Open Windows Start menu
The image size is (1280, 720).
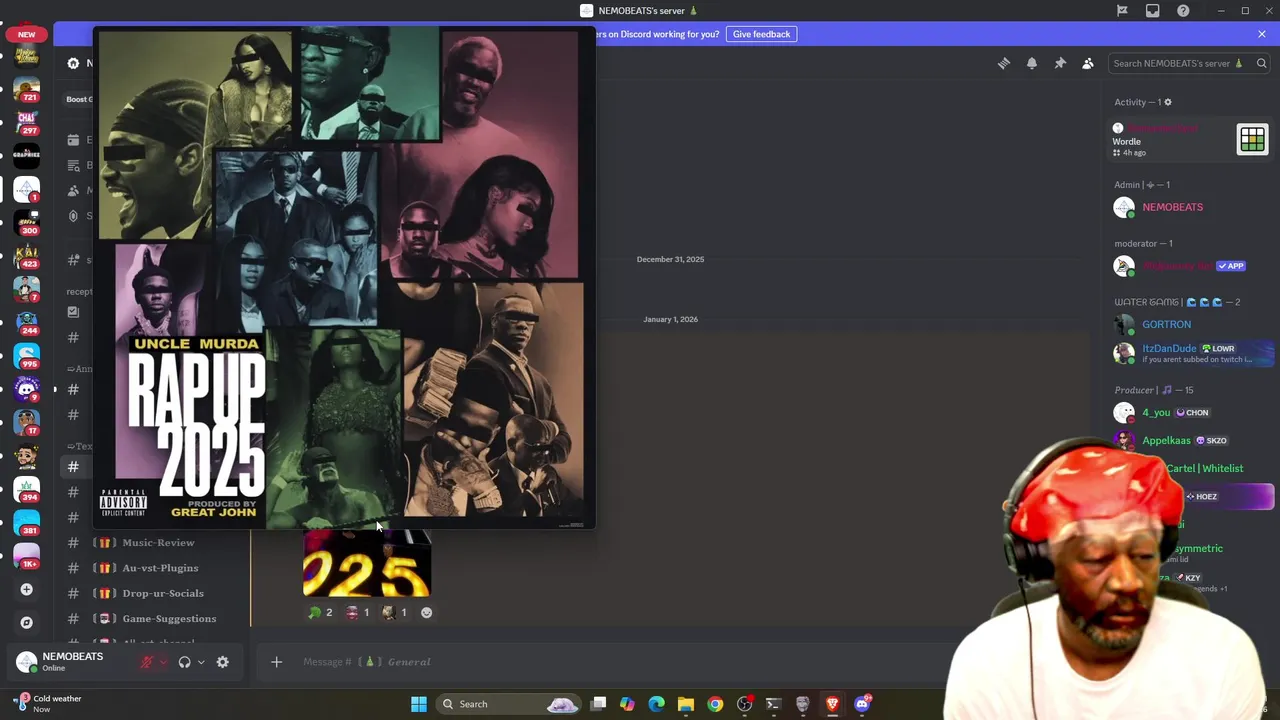(419, 704)
